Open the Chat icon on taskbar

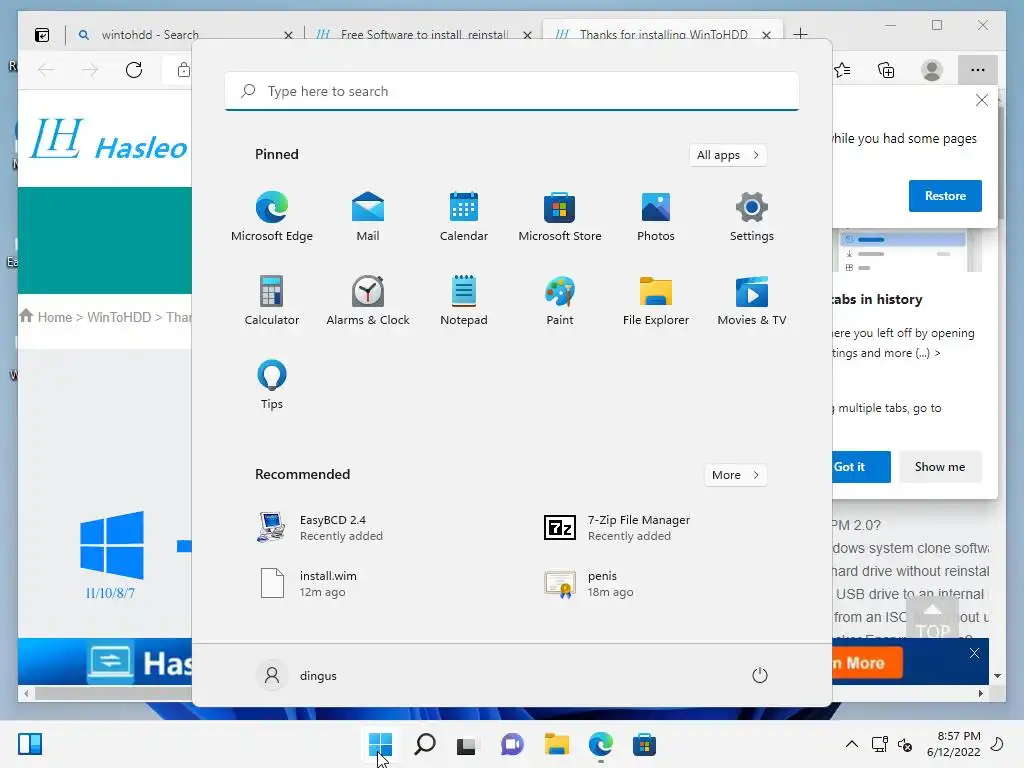click(512, 744)
